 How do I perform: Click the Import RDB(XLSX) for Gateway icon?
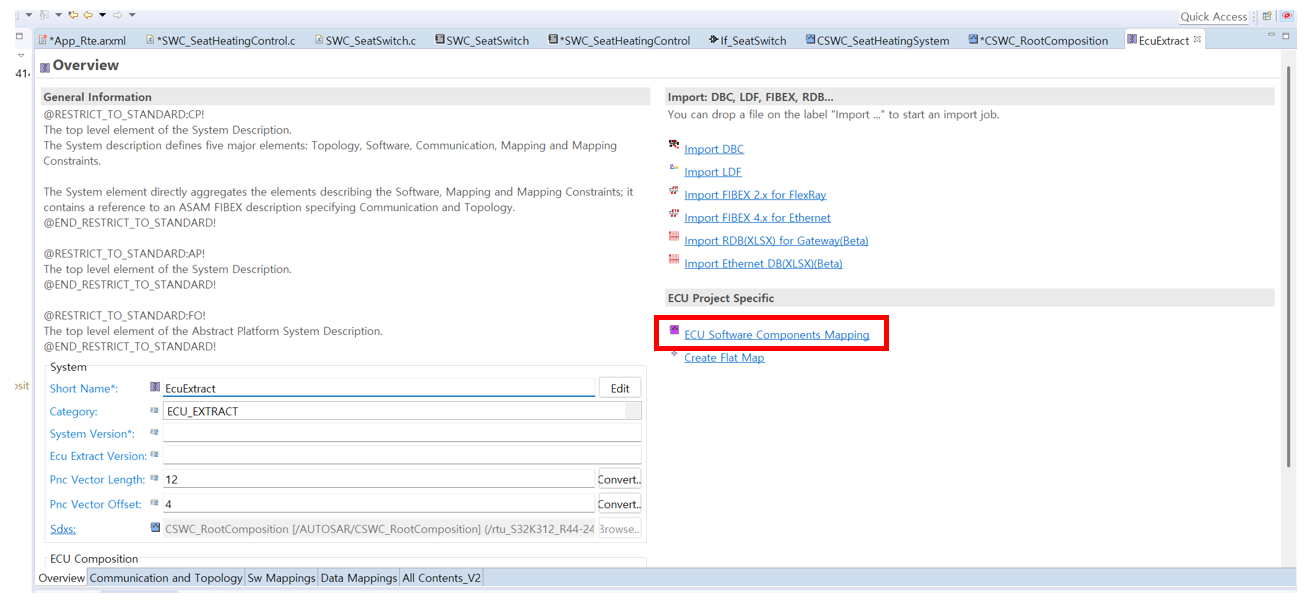click(x=674, y=238)
